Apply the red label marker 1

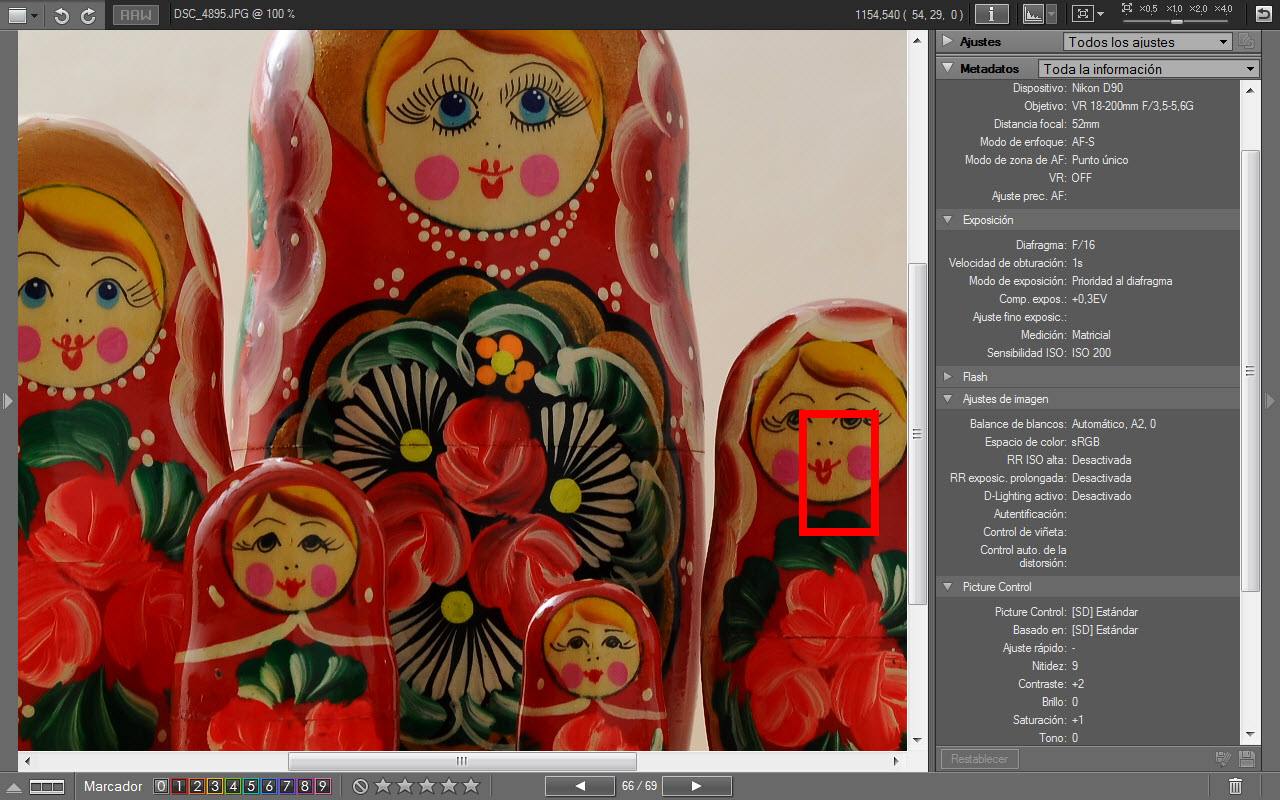click(178, 786)
